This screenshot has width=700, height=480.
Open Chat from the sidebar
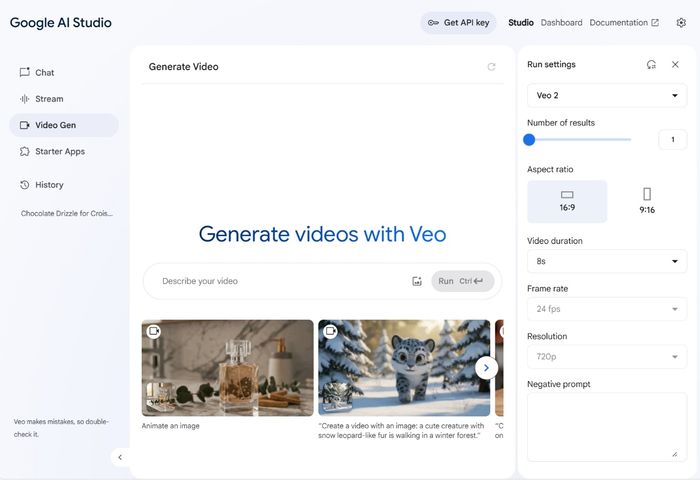(x=45, y=73)
